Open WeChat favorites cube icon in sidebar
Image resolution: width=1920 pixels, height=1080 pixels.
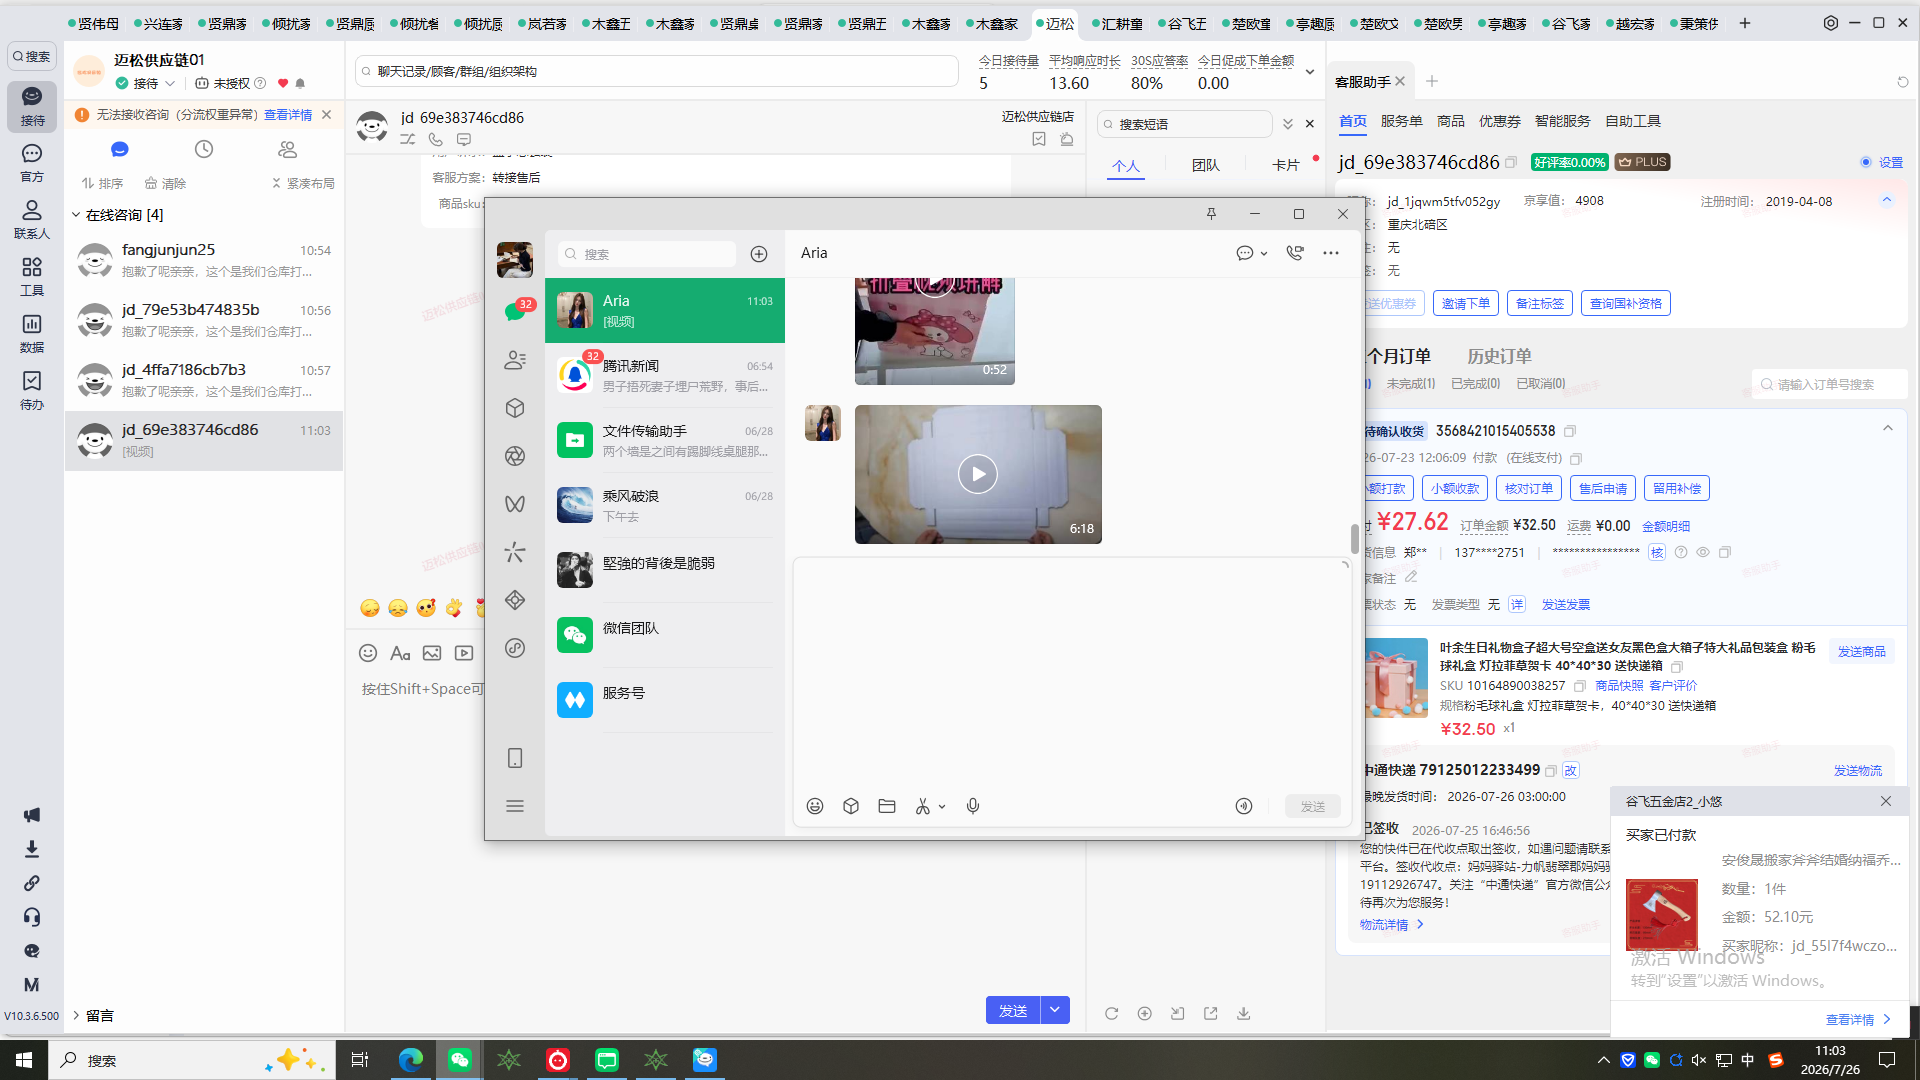click(x=515, y=408)
